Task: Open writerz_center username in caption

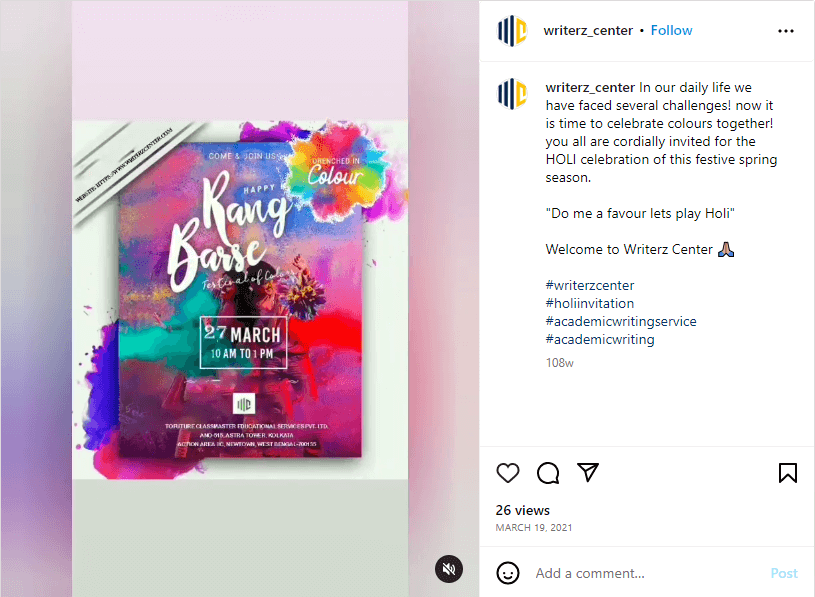Action: tap(590, 87)
